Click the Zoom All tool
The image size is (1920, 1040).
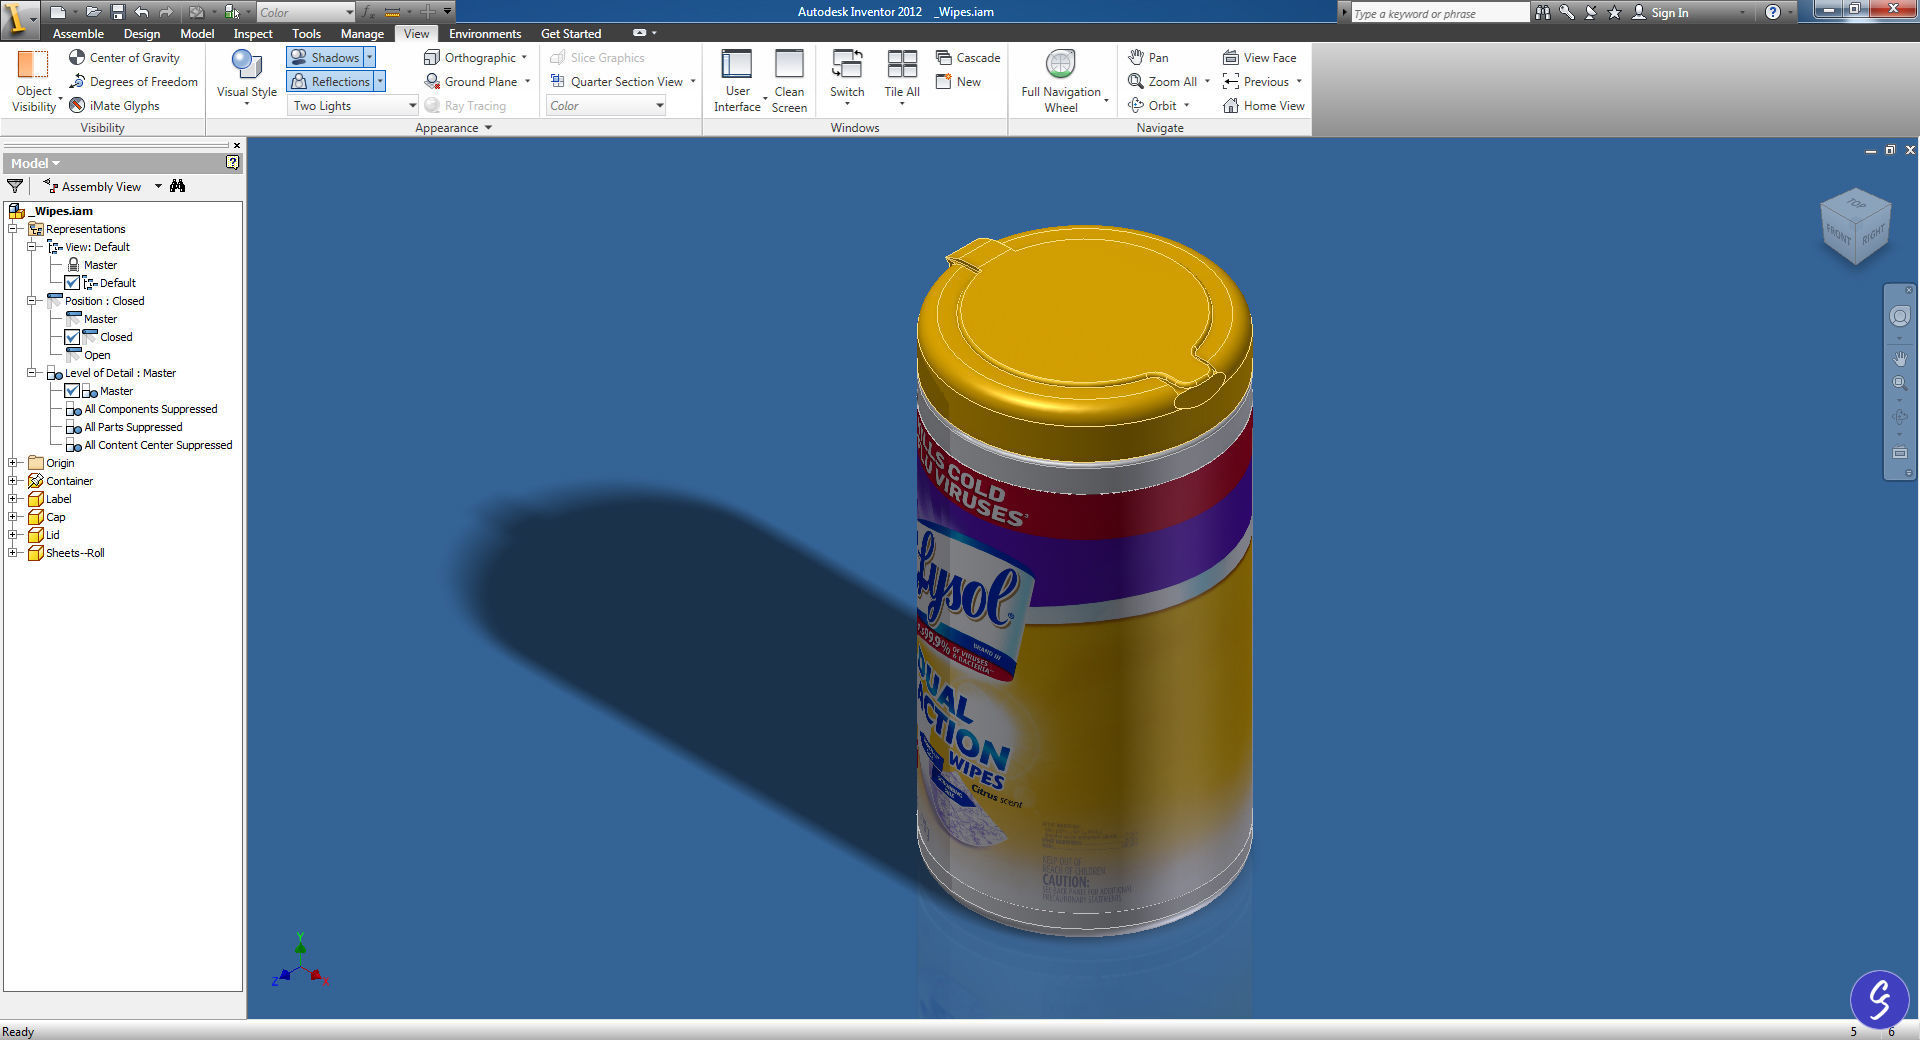pos(1162,81)
